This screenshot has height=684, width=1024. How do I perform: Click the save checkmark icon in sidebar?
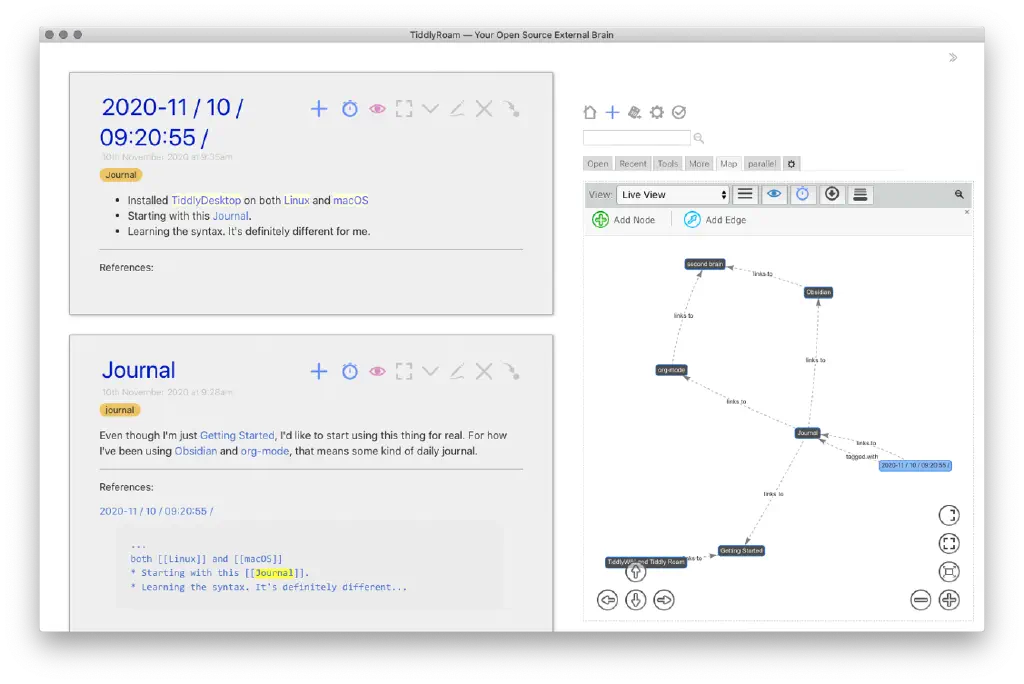point(679,112)
